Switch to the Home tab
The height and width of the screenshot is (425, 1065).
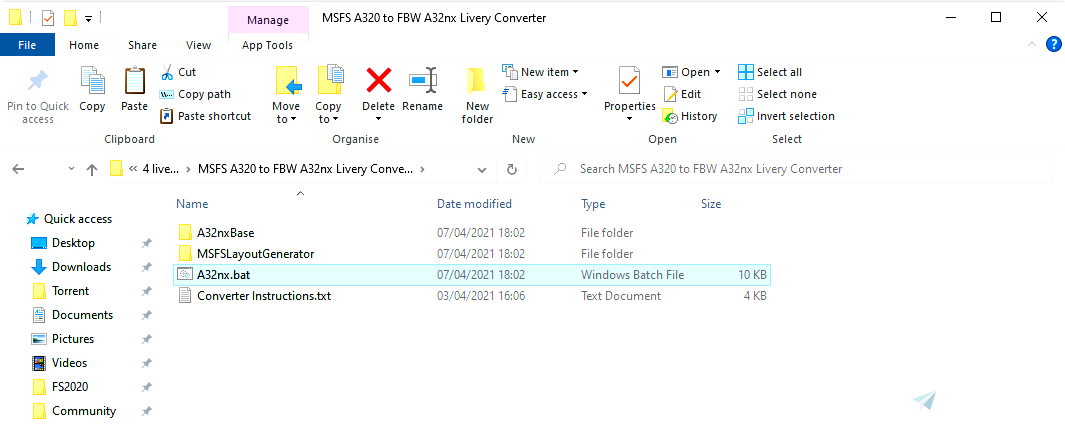tap(84, 45)
